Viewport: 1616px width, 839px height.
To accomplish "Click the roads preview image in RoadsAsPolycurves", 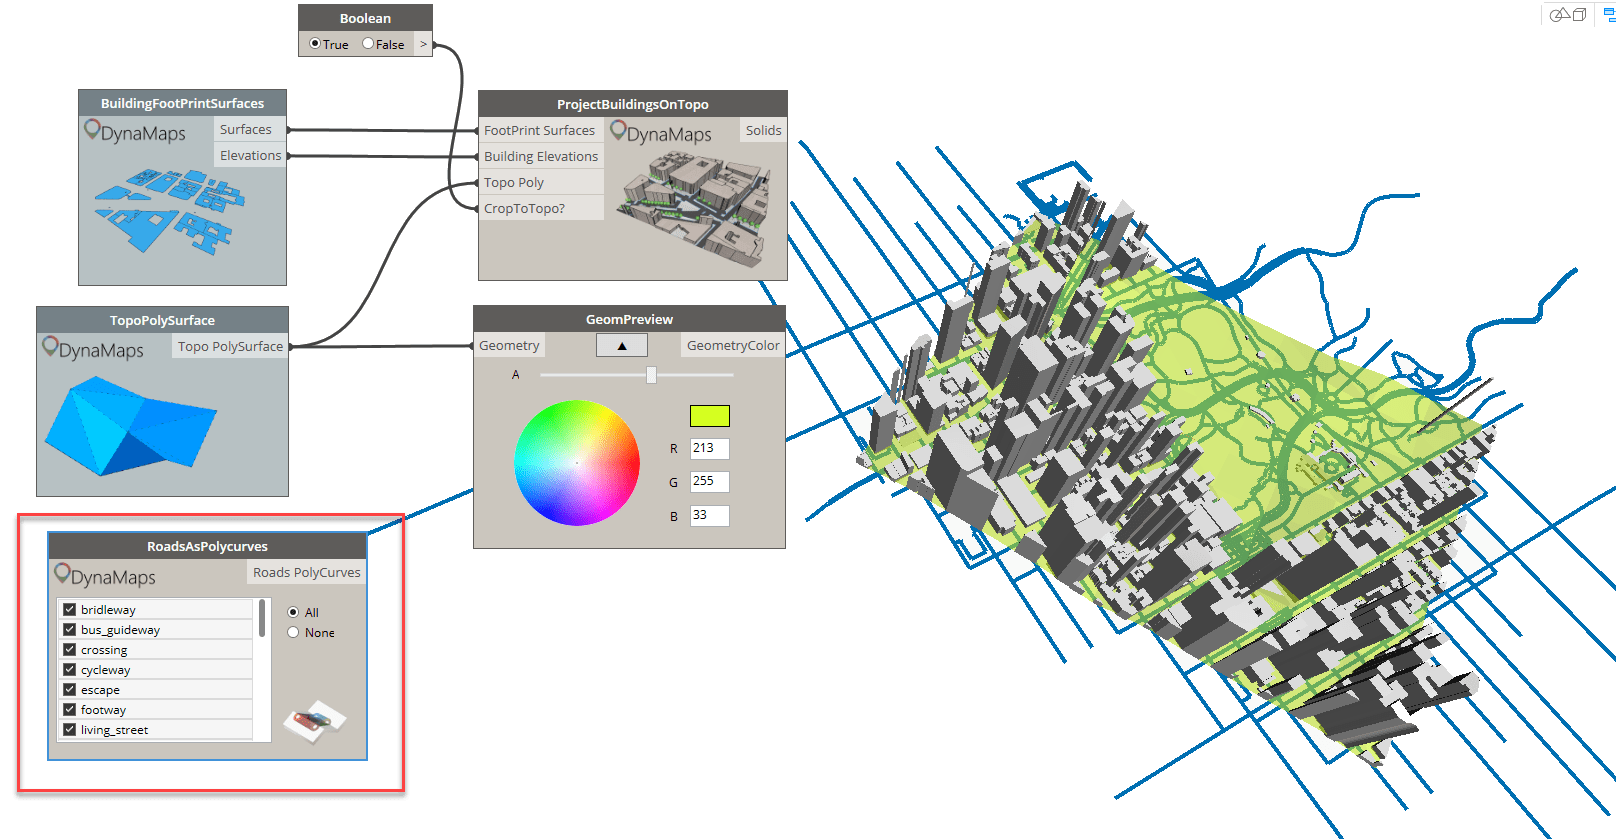I will (314, 720).
